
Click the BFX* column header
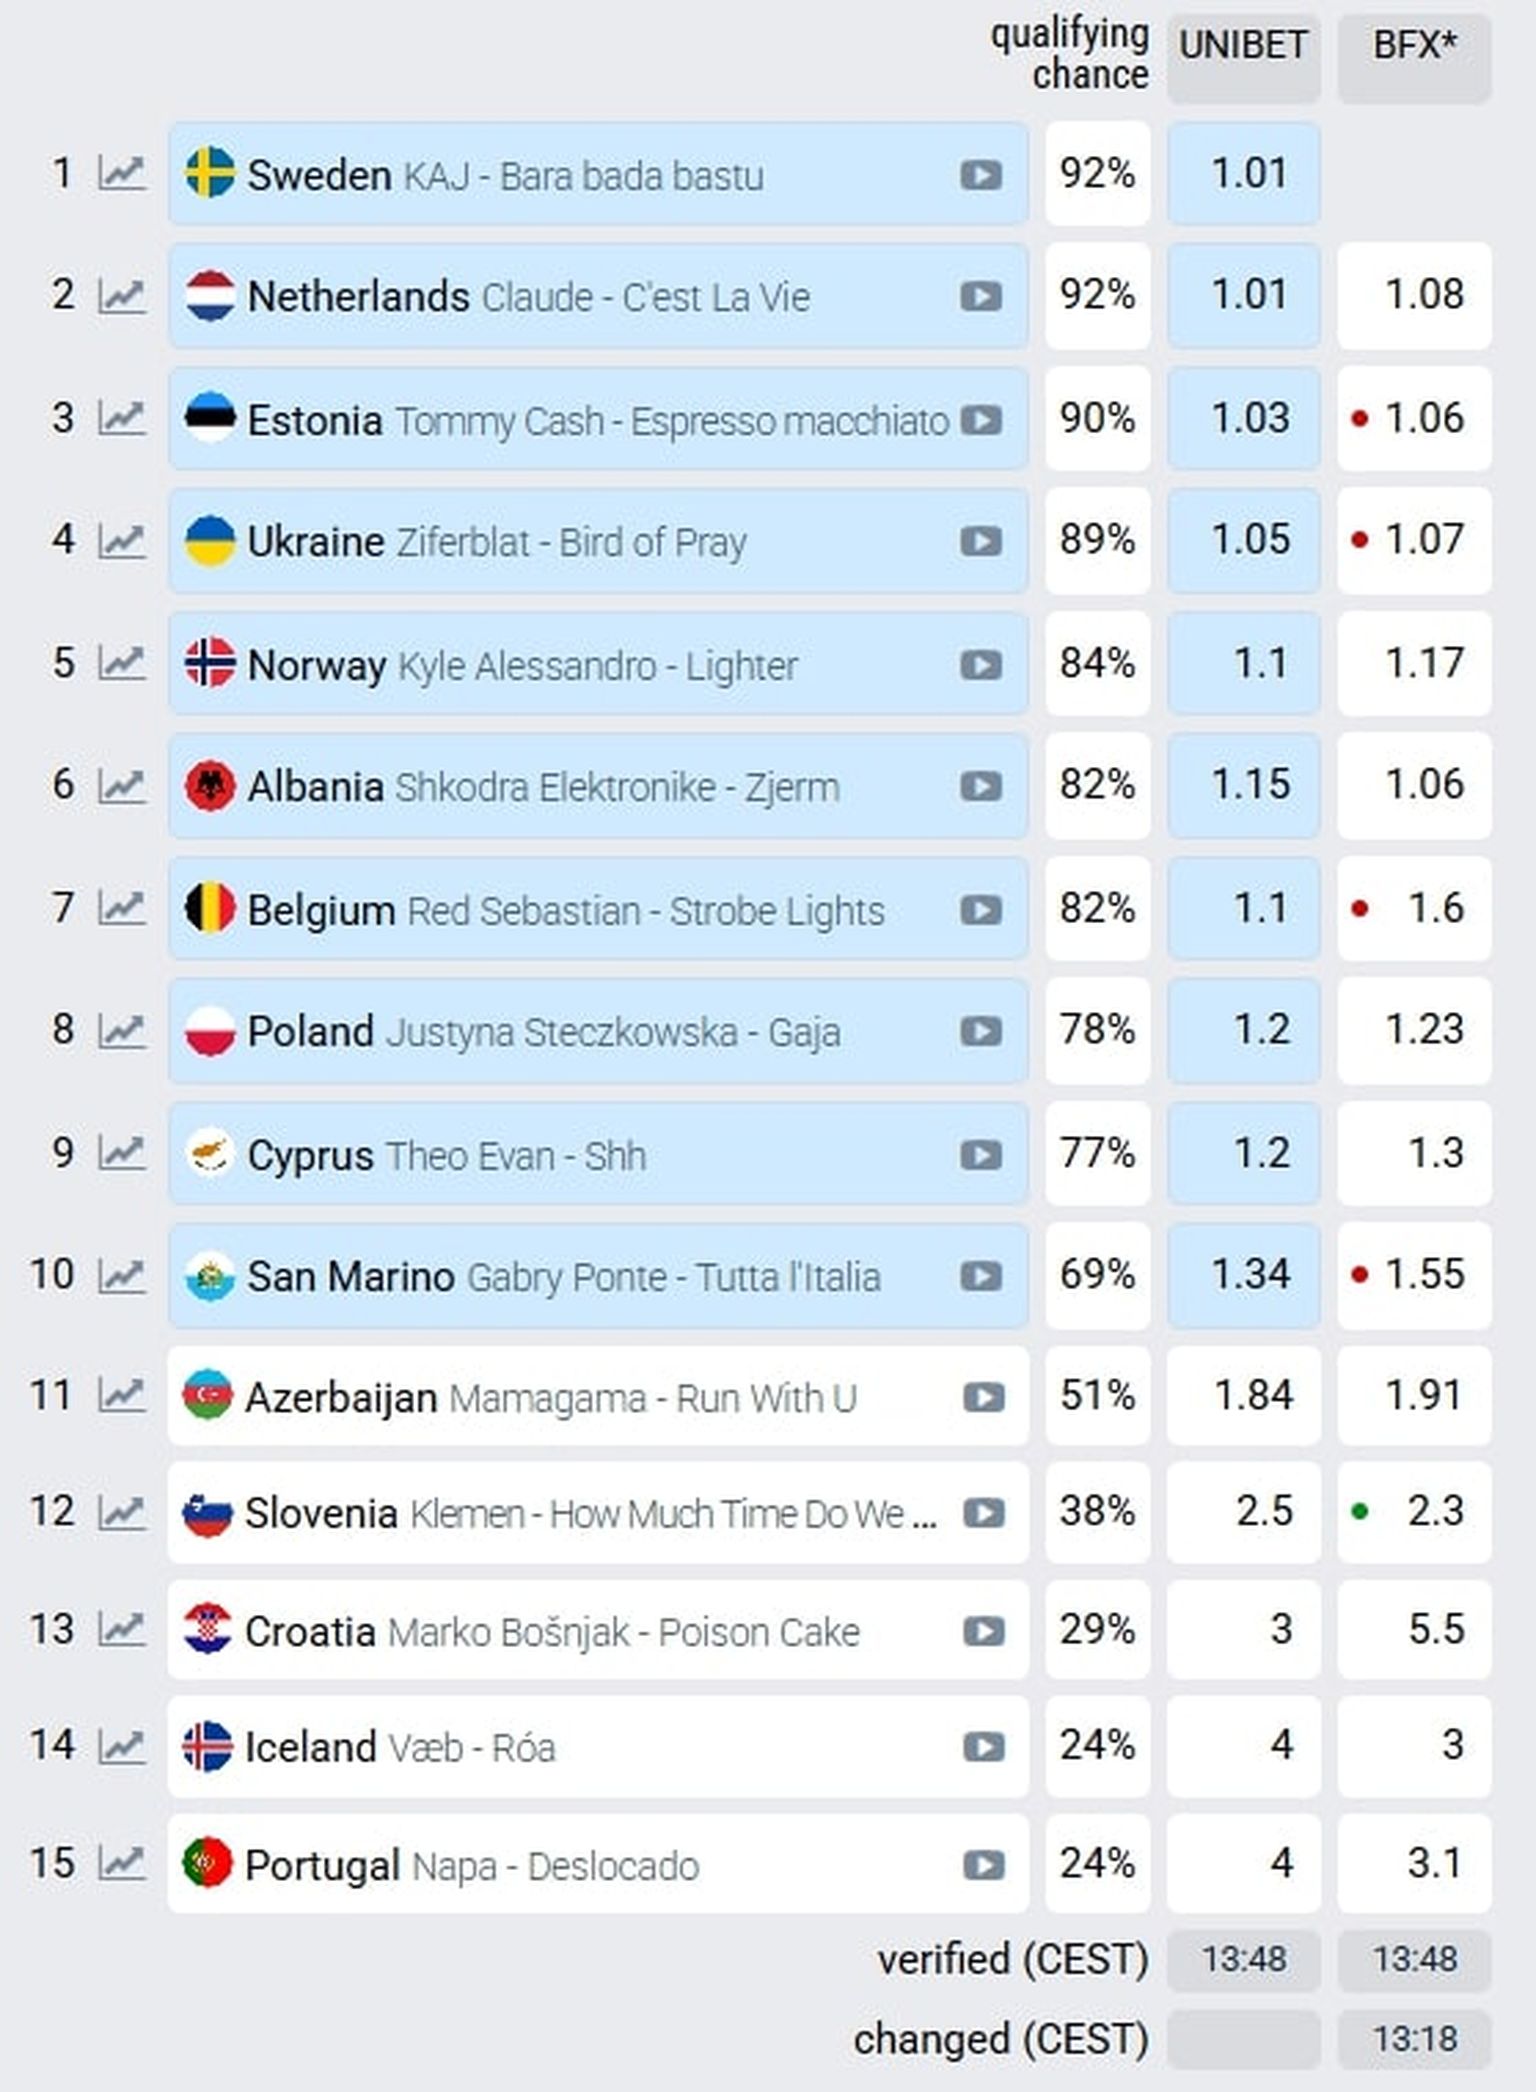pos(1414,47)
